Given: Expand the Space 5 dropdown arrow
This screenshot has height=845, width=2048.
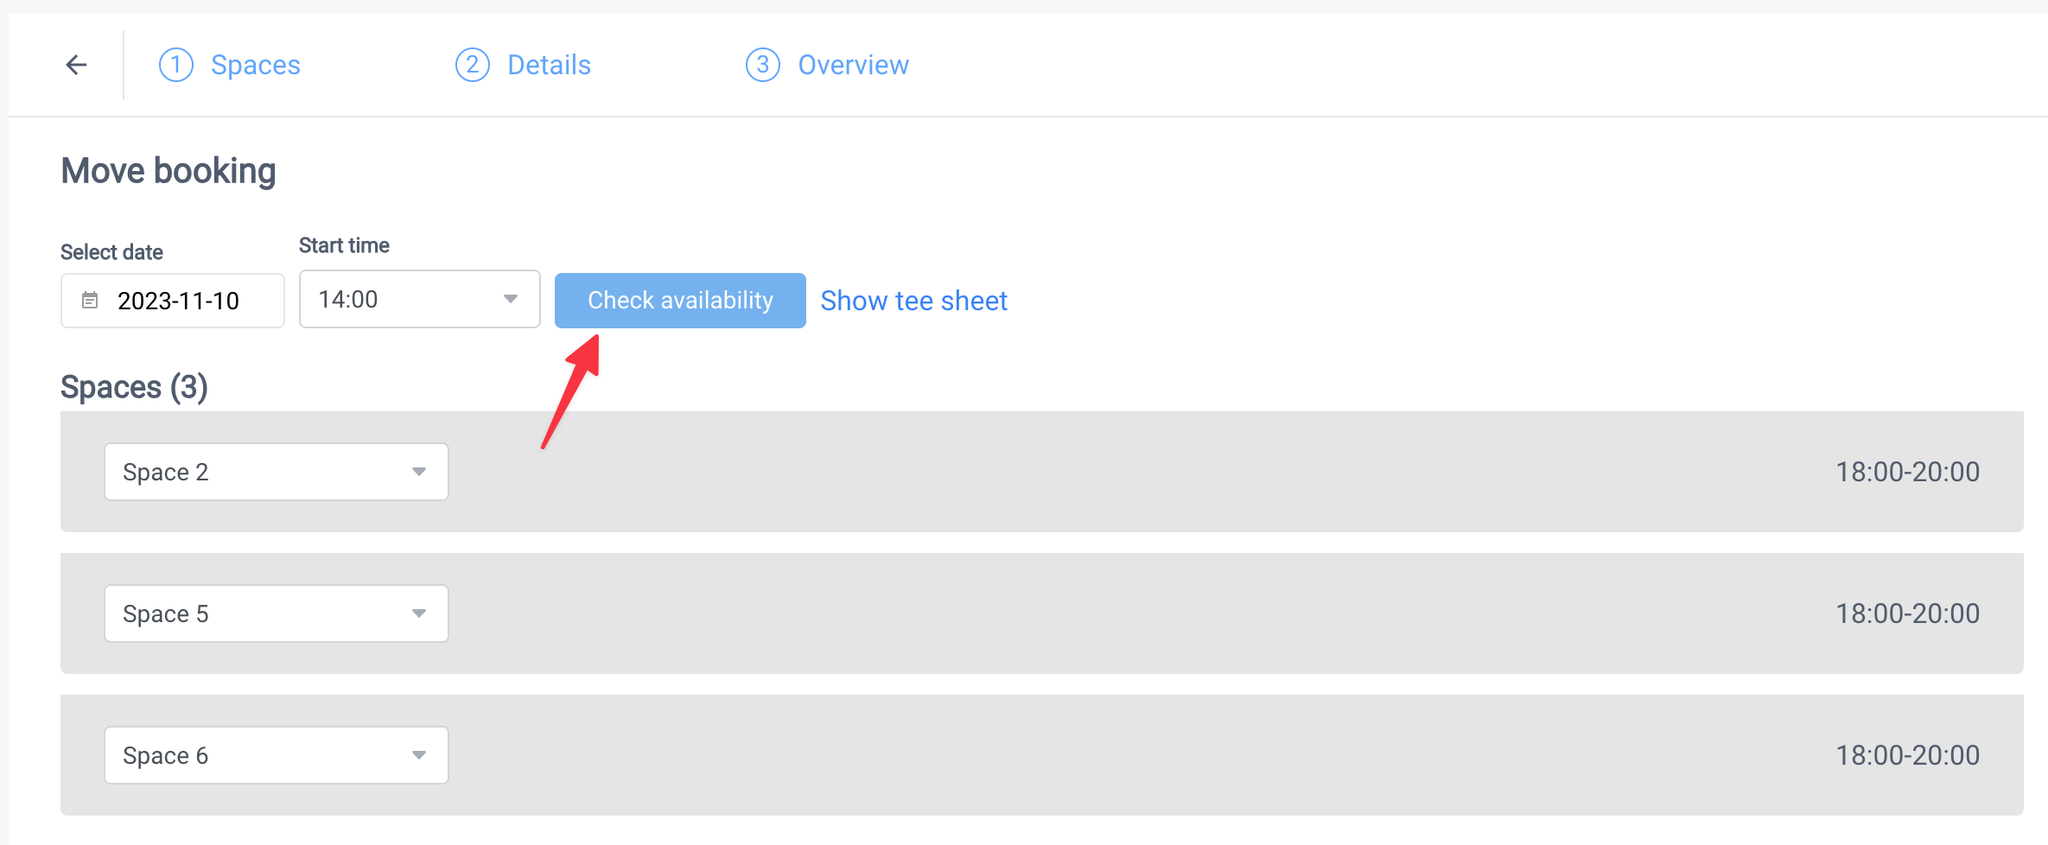Looking at the screenshot, I should pos(419,614).
